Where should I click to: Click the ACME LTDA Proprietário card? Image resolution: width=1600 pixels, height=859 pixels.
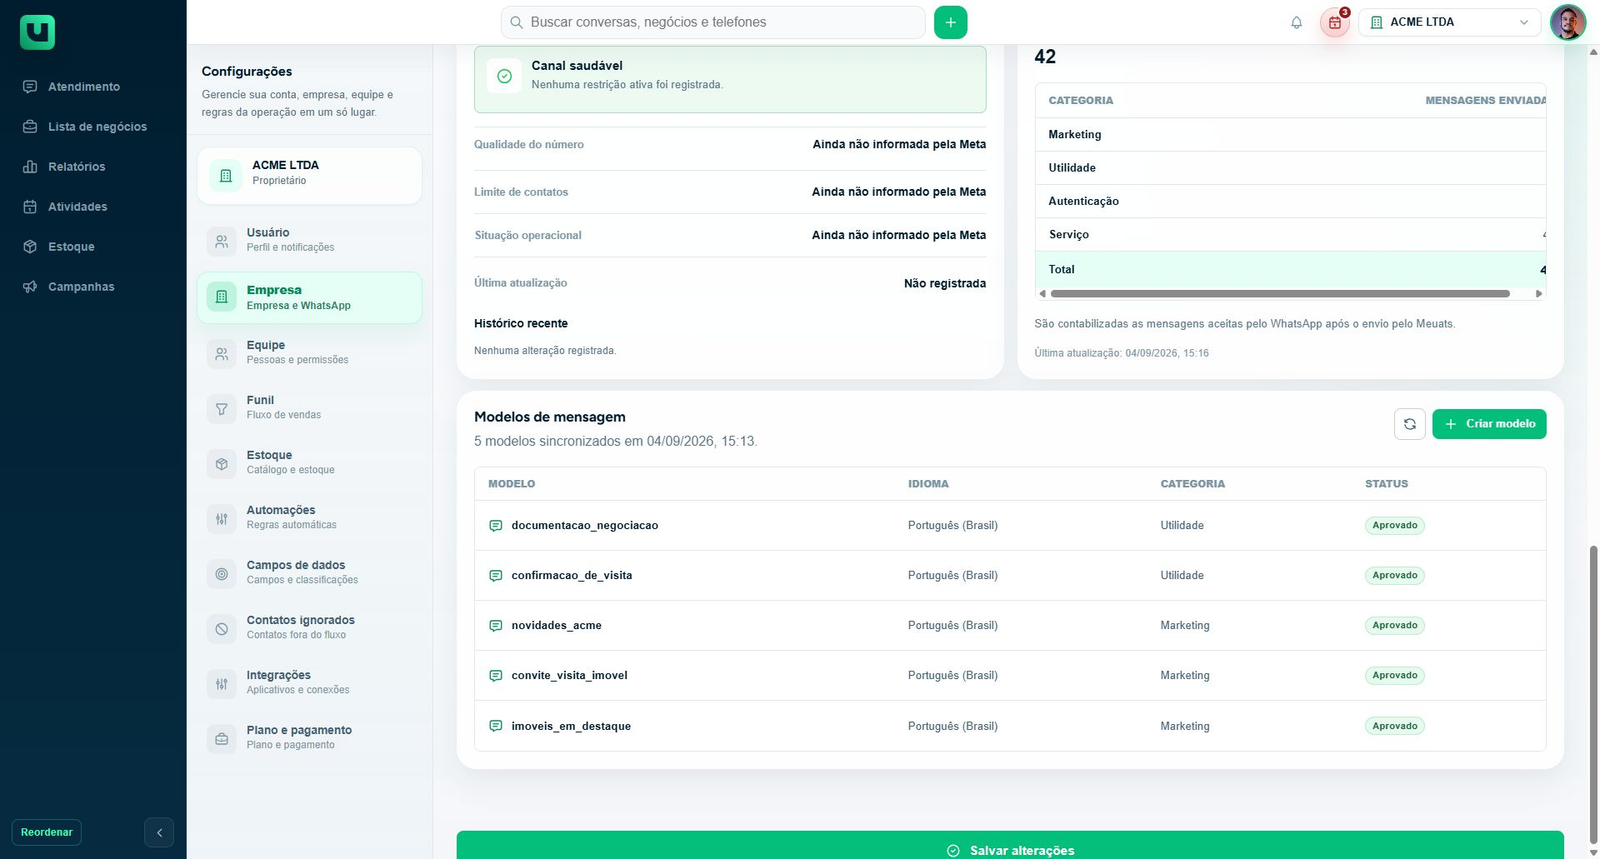[x=310, y=176]
